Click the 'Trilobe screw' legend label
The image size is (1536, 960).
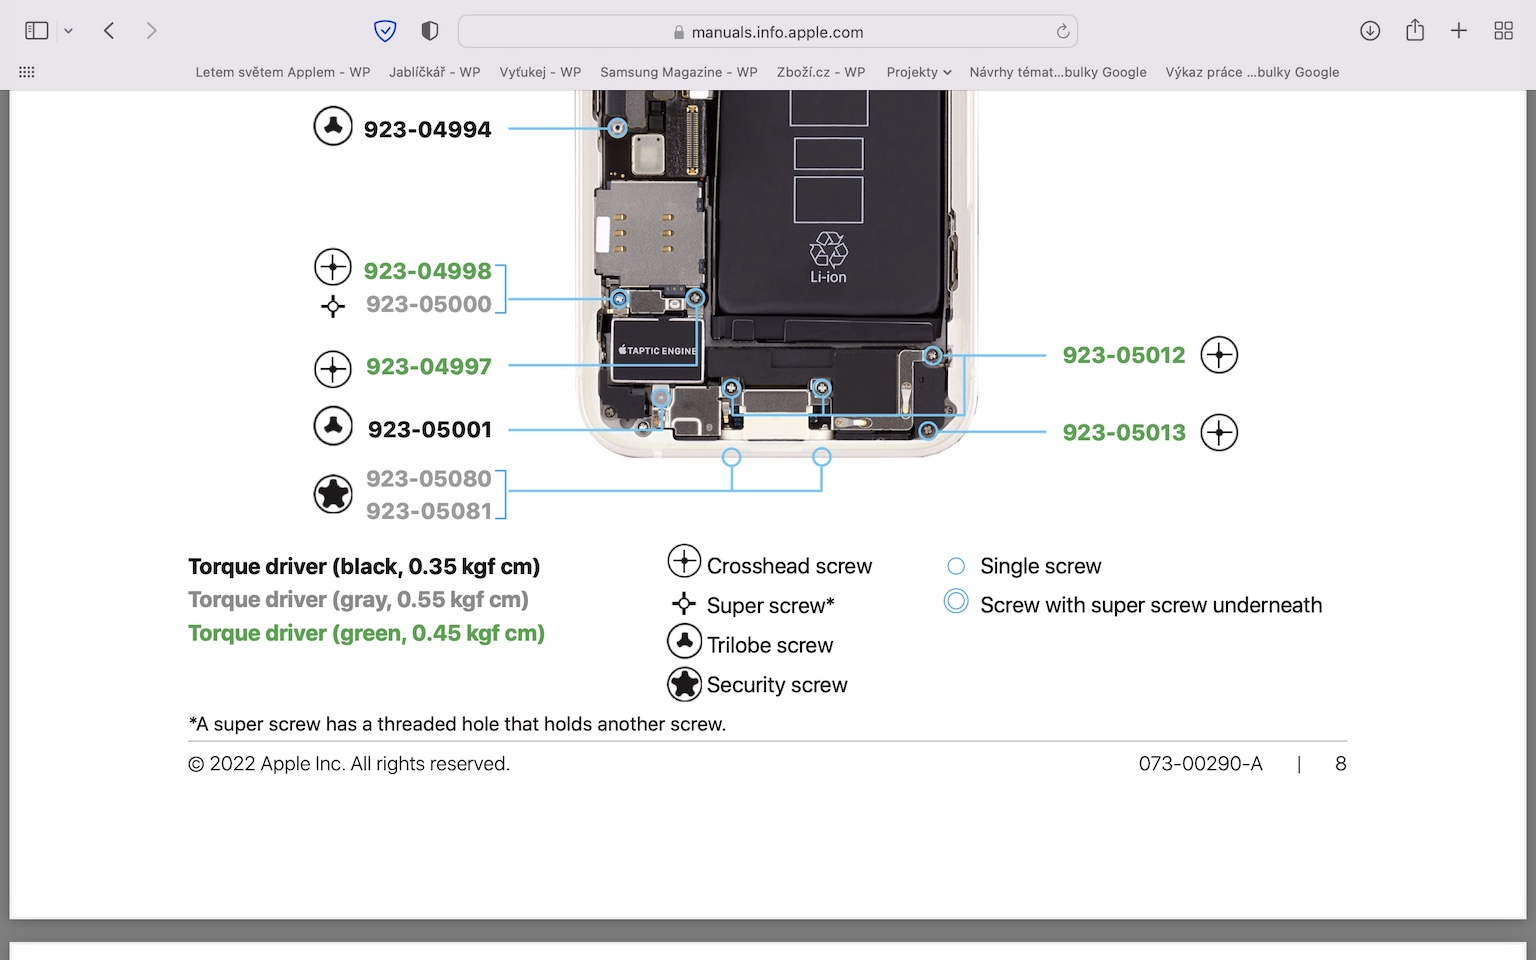pyautogui.click(x=770, y=646)
